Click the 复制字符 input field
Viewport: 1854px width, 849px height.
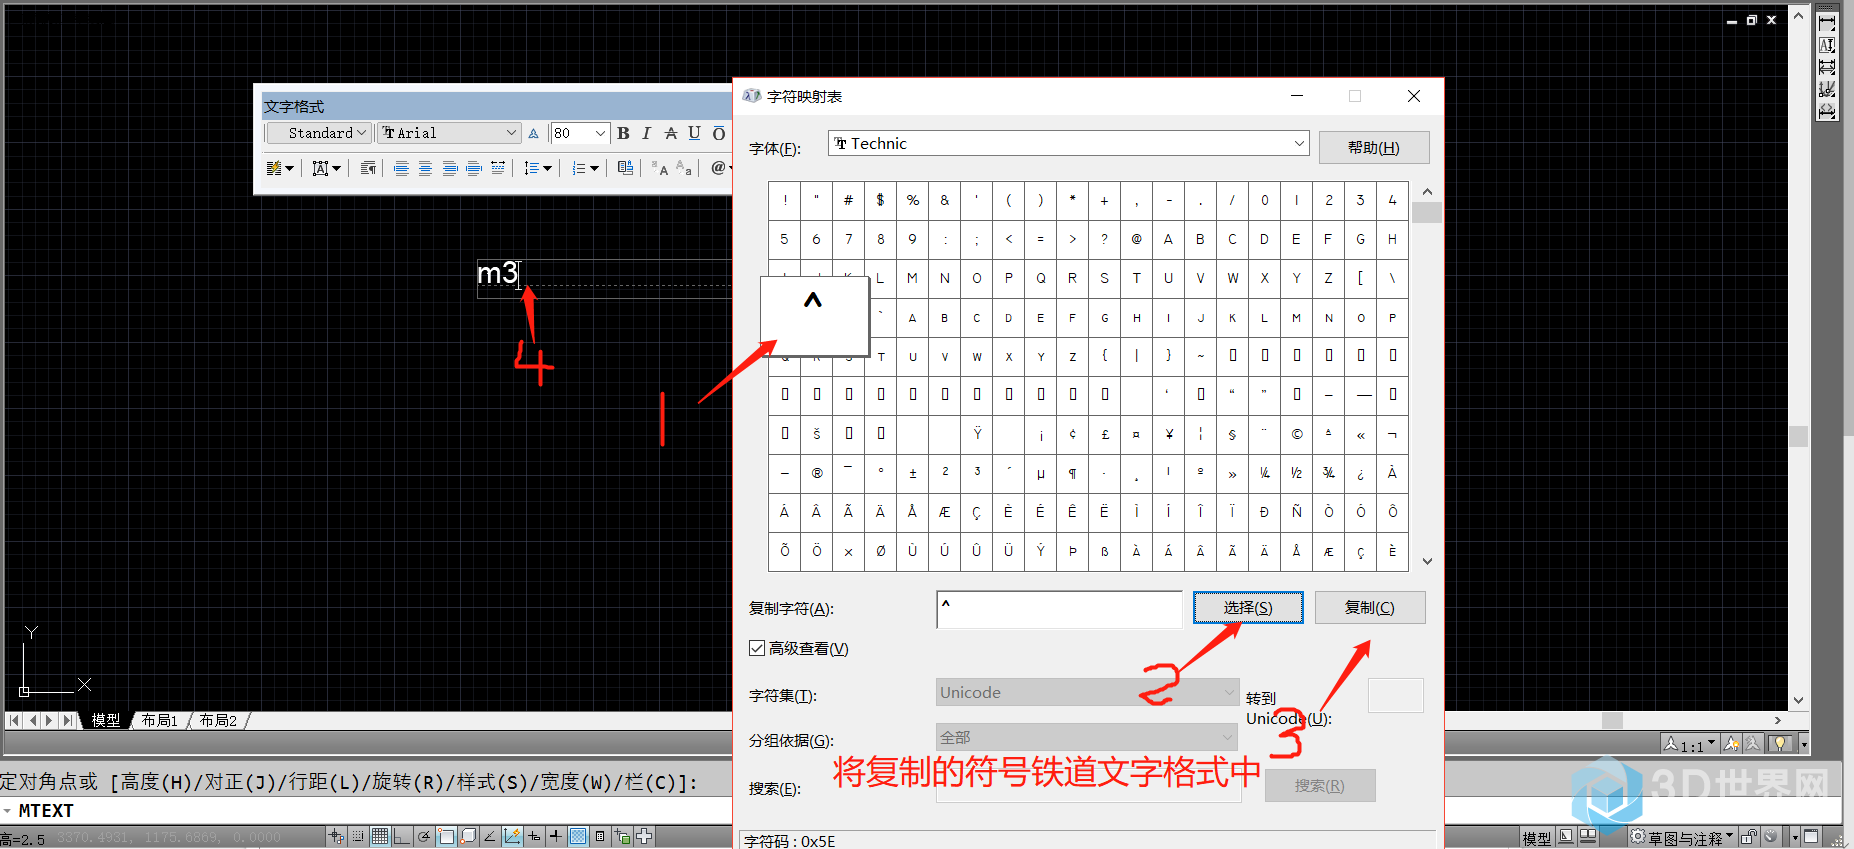coord(1059,609)
